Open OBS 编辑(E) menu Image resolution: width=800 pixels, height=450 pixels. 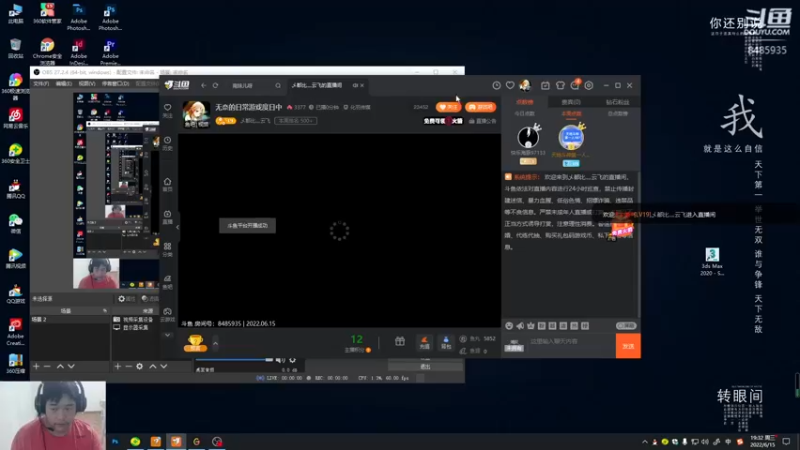(64, 84)
